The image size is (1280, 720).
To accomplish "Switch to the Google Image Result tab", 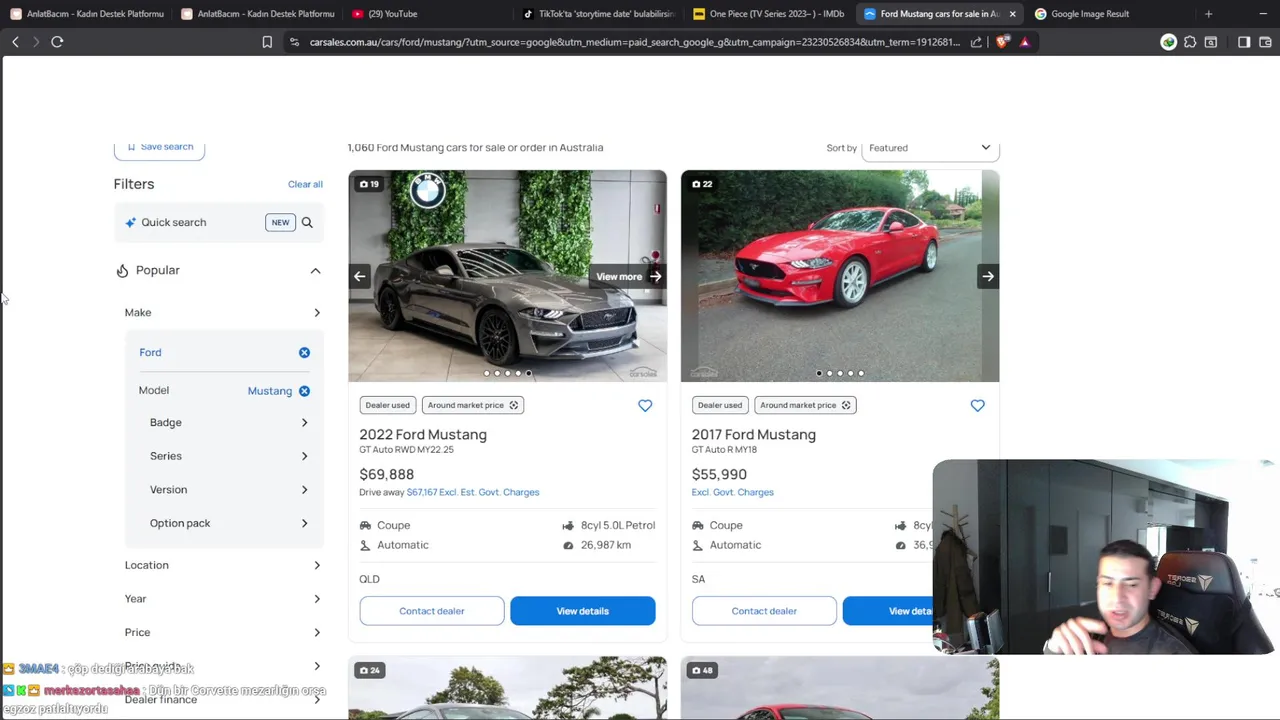I will (1110, 14).
